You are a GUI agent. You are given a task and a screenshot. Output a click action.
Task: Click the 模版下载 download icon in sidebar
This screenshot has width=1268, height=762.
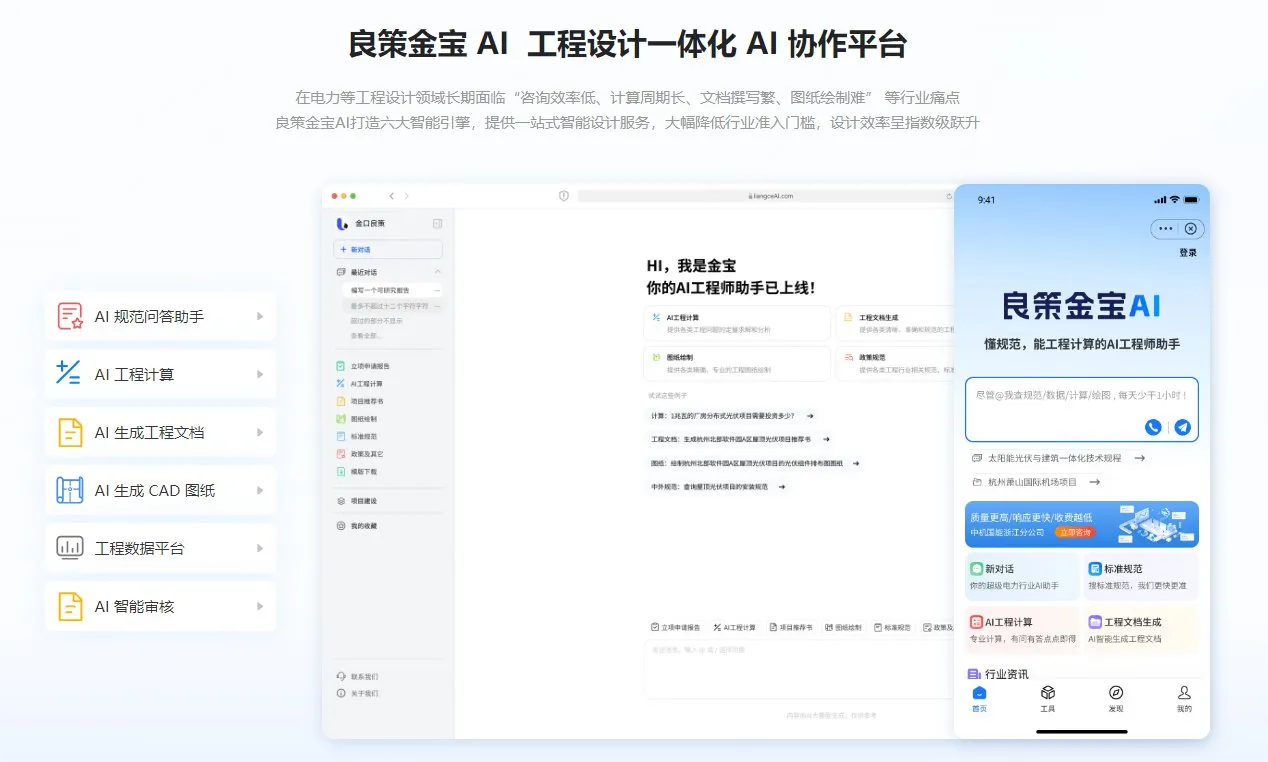tap(341, 471)
